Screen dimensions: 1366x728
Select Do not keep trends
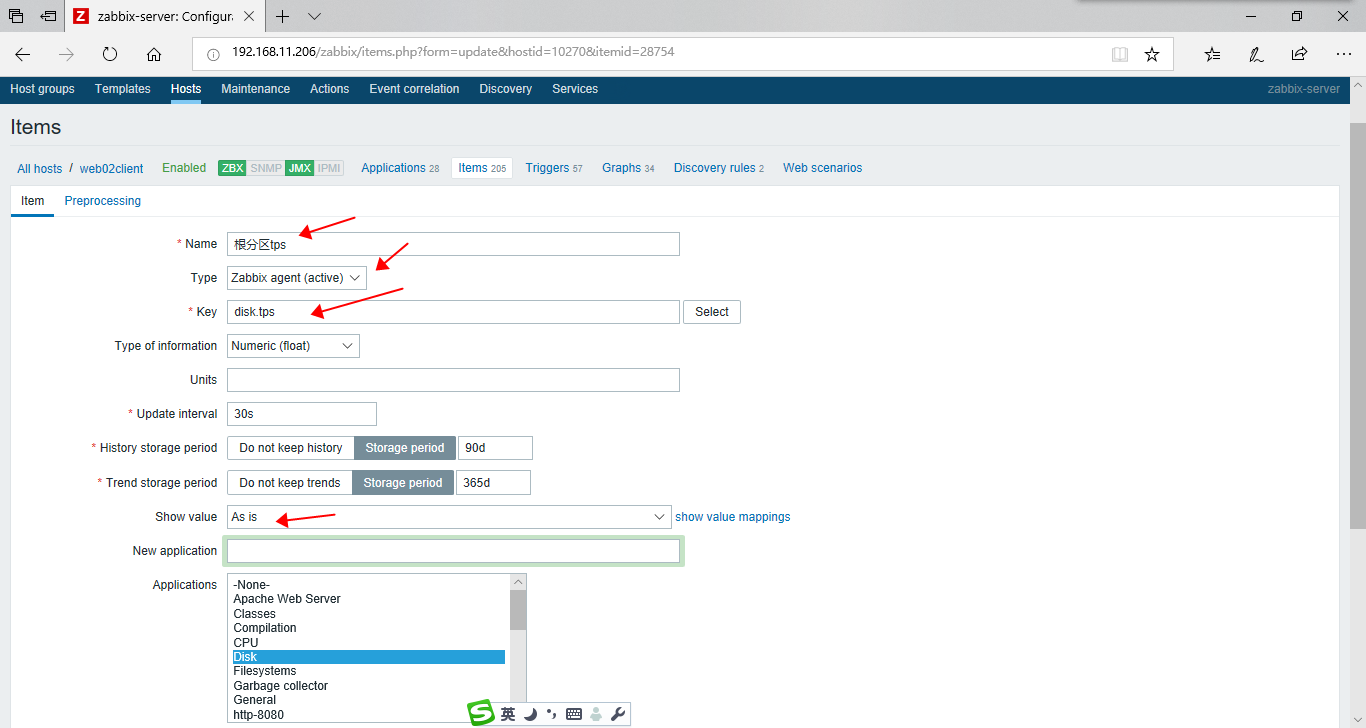(x=290, y=483)
